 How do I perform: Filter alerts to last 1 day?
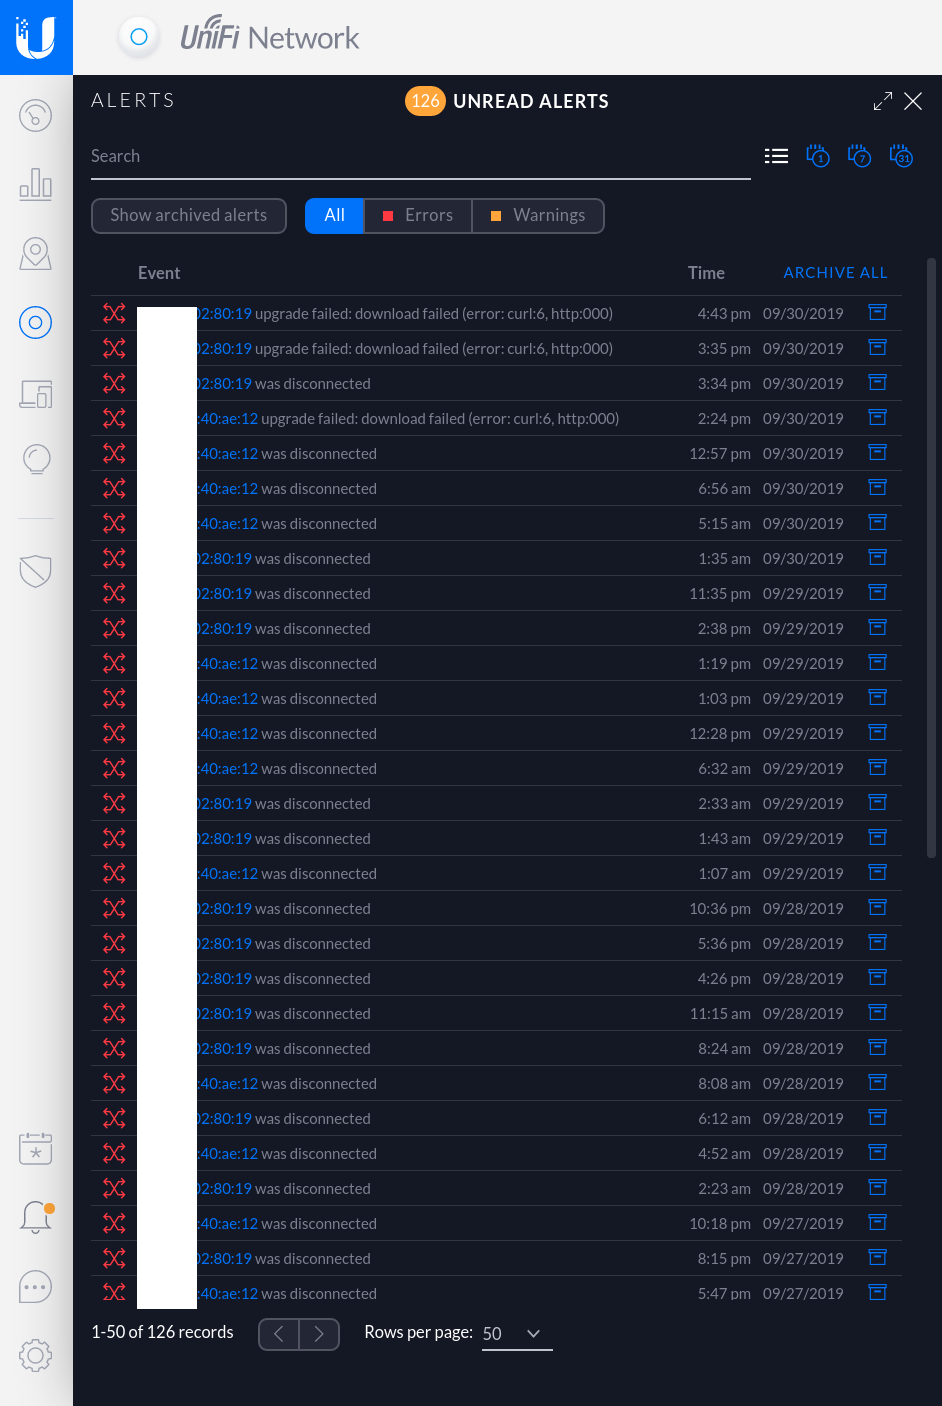pyautogui.click(x=817, y=157)
